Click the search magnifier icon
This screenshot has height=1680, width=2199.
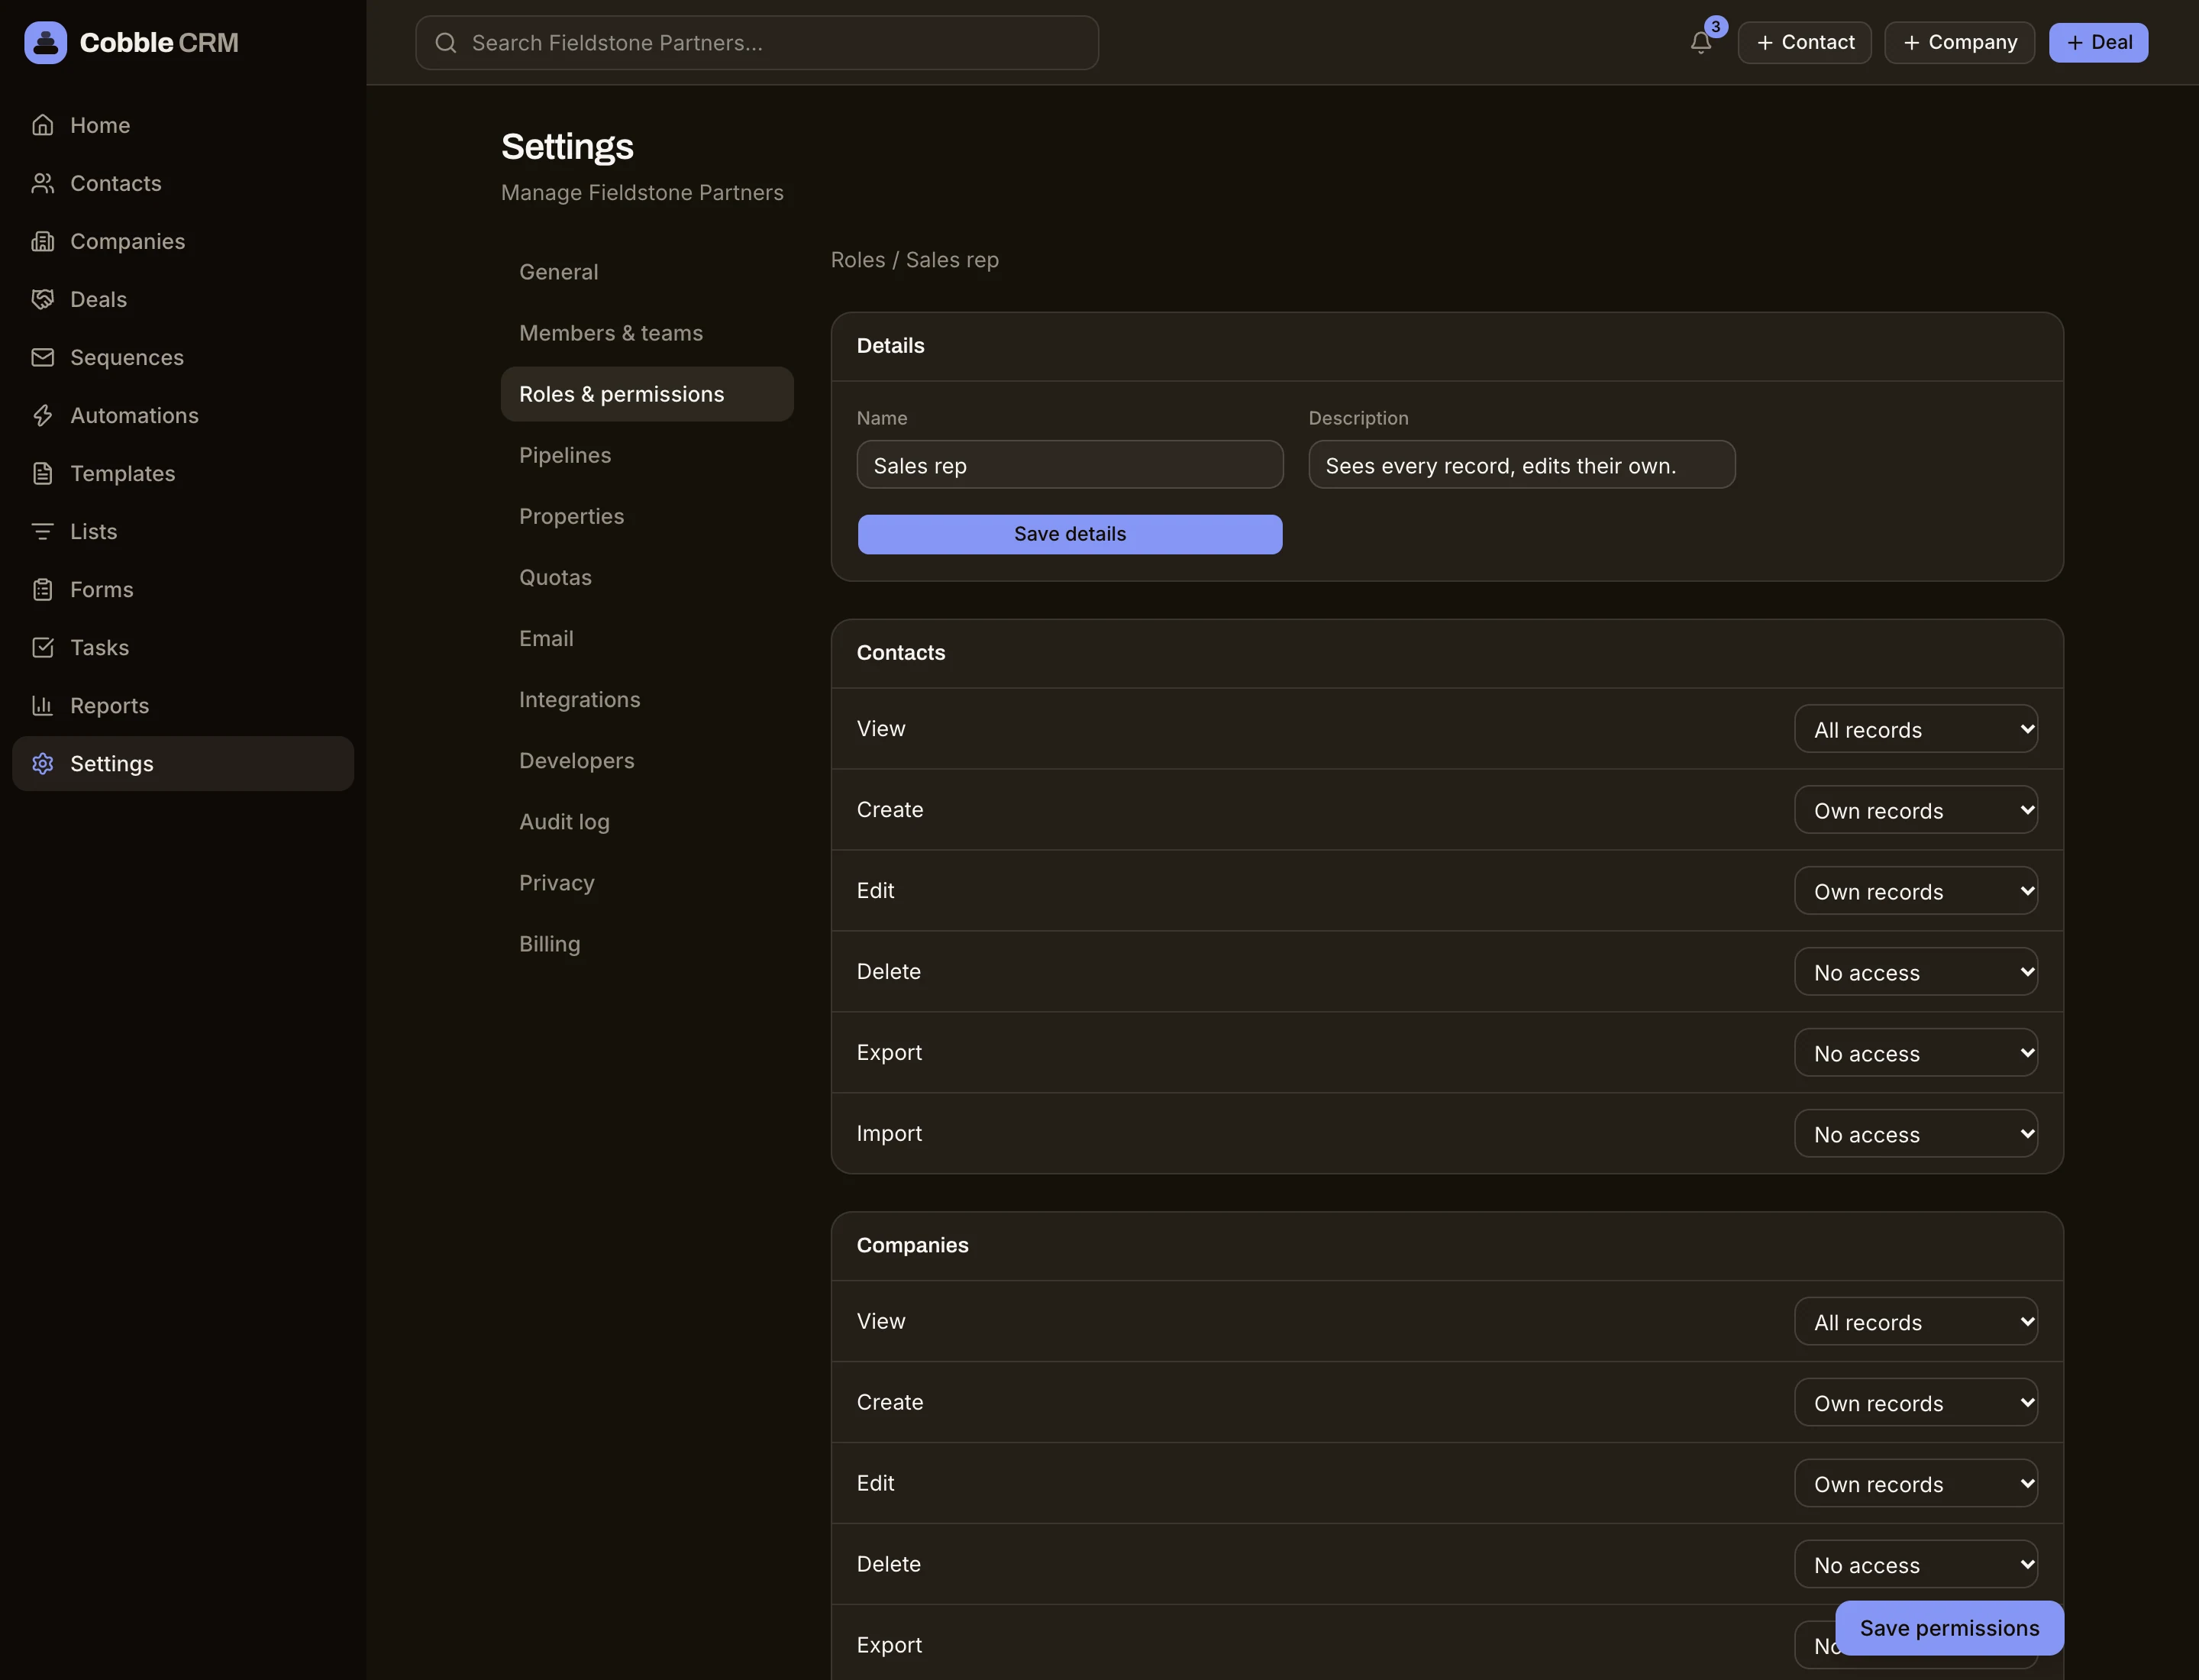tap(446, 43)
